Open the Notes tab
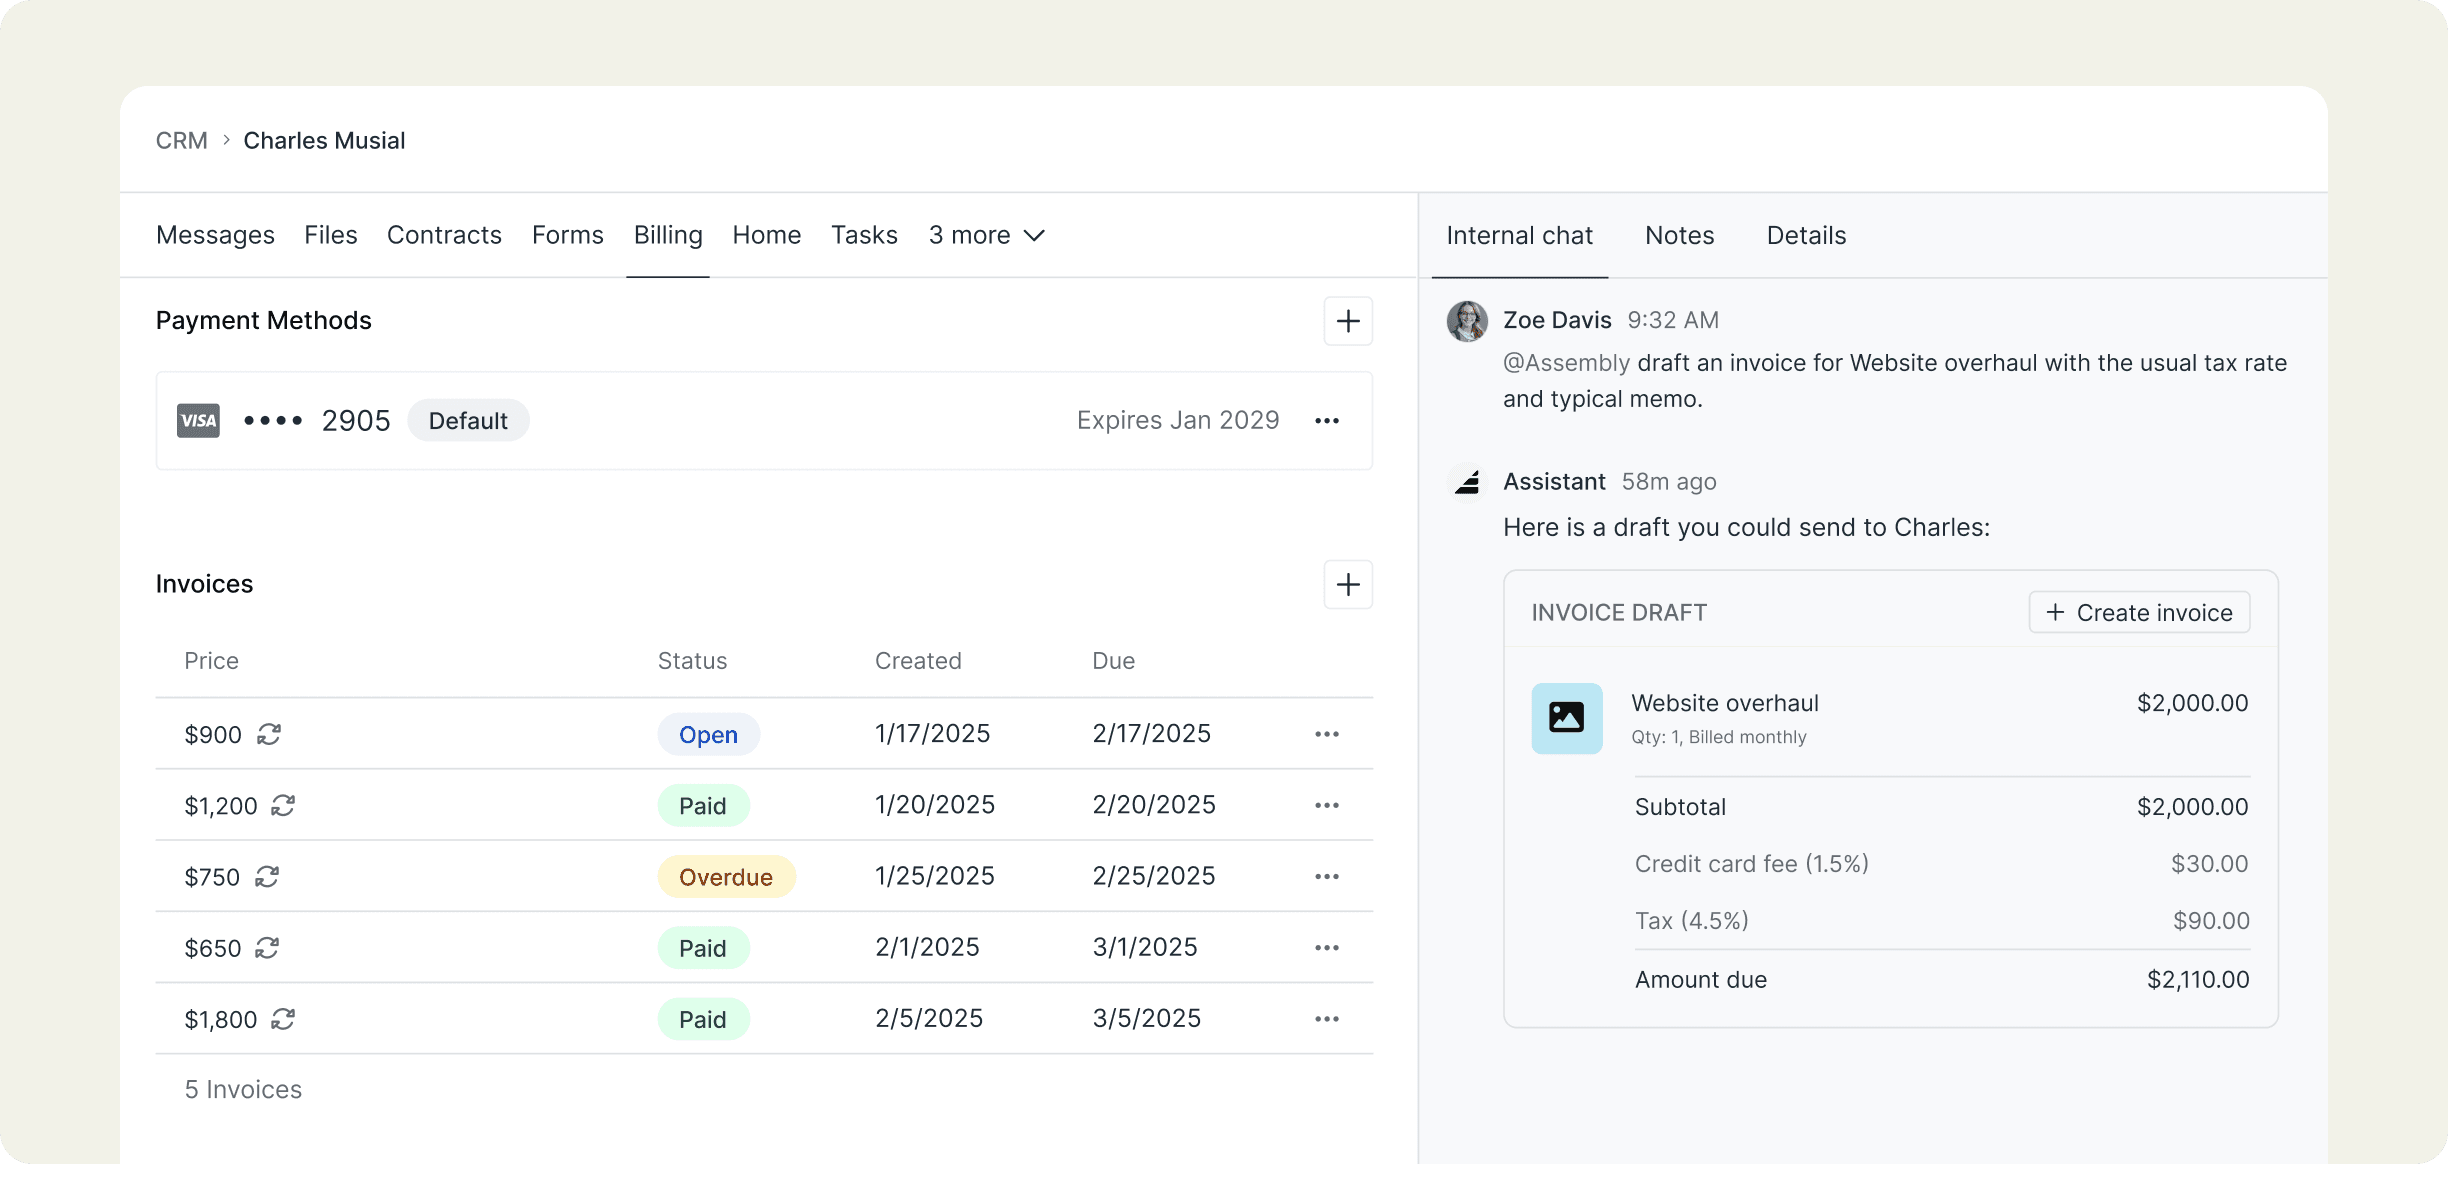 coord(1679,236)
